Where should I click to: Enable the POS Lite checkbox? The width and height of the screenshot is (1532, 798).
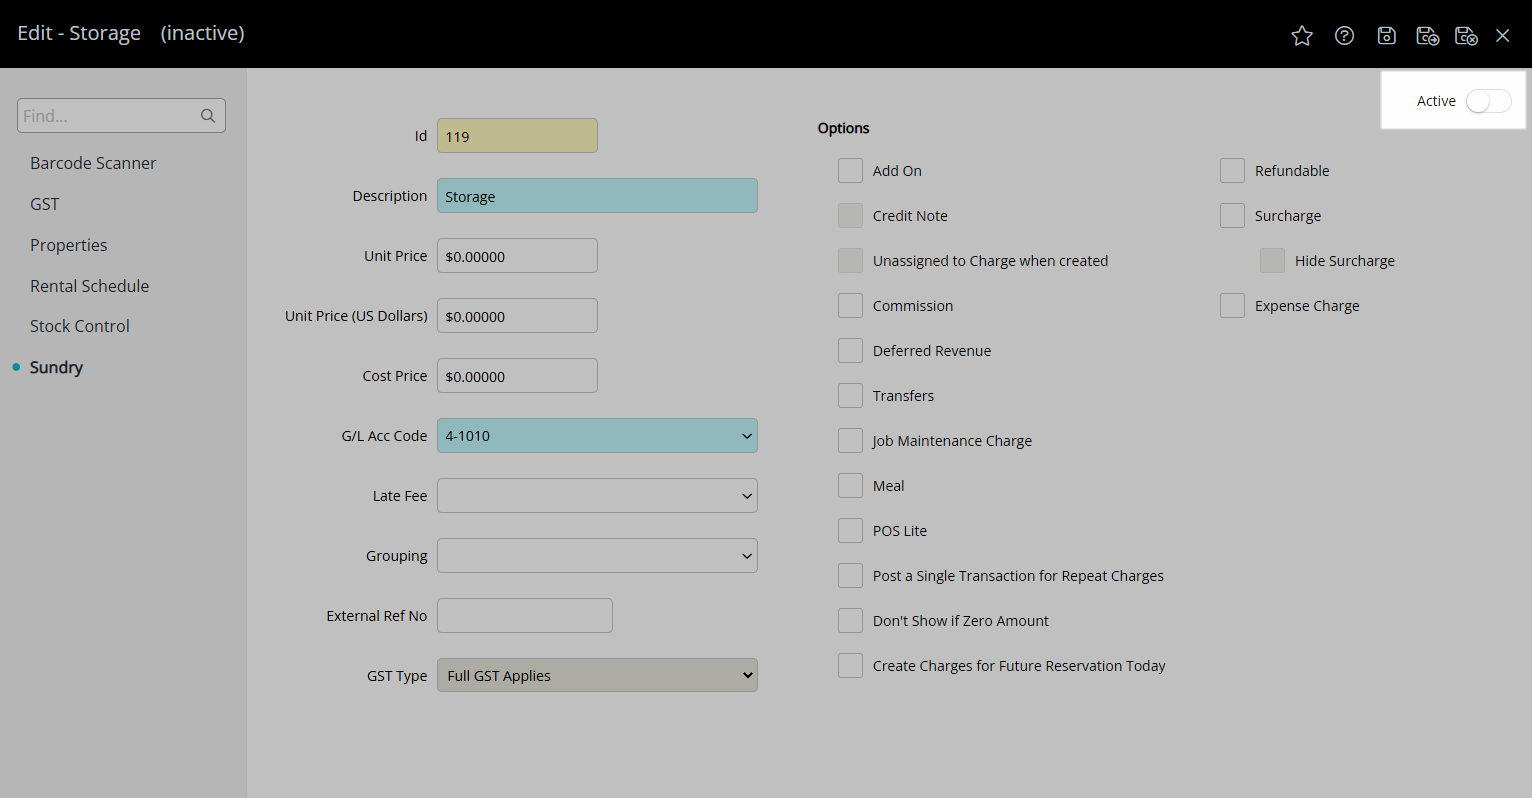(850, 531)
